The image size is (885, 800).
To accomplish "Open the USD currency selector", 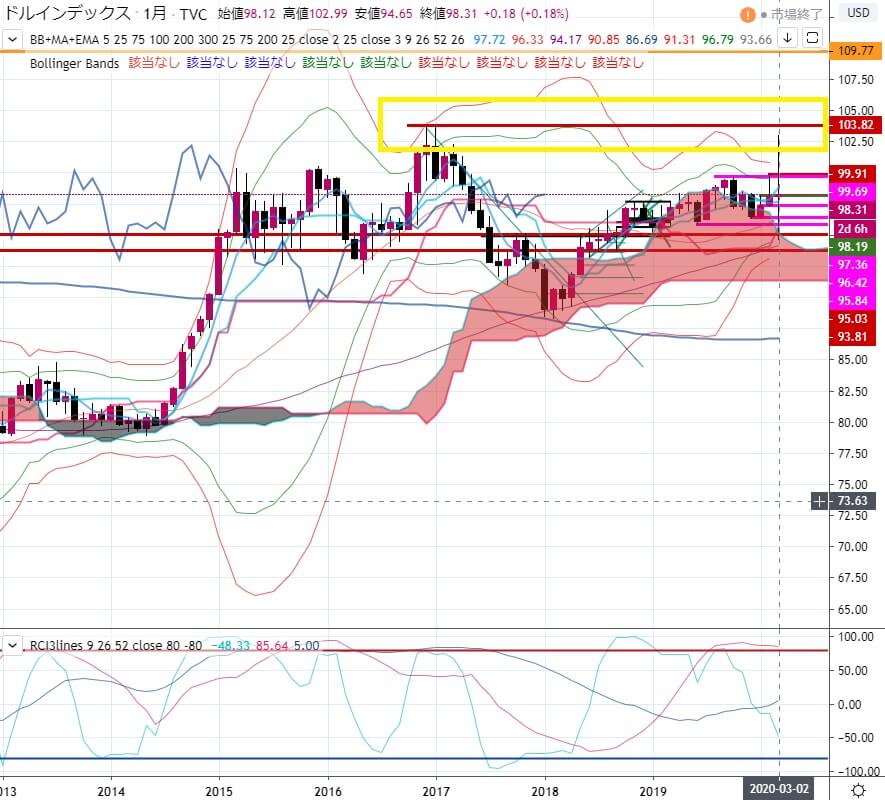I will (x=858, y=12).
